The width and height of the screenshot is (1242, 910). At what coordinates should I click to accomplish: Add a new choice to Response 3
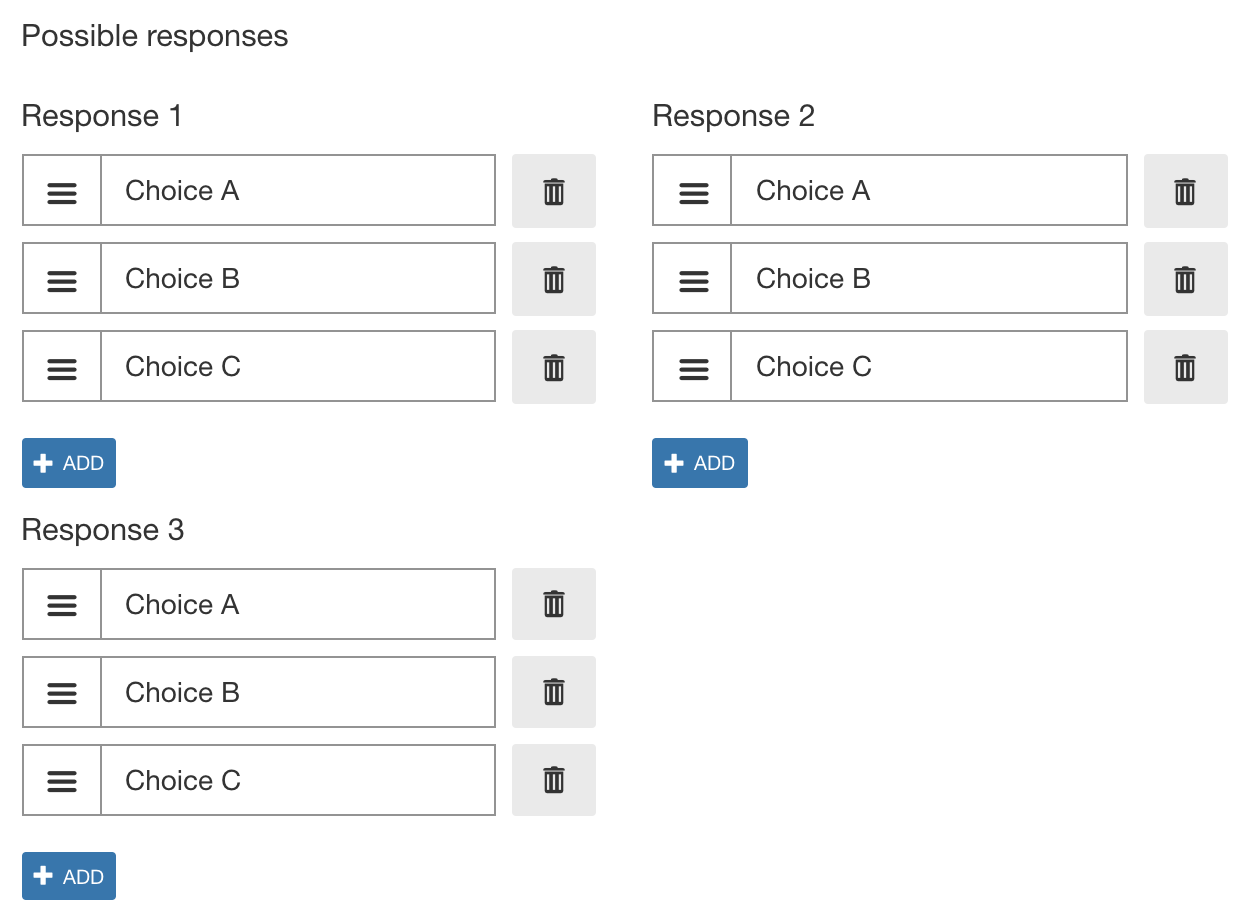tap(68, 876)
